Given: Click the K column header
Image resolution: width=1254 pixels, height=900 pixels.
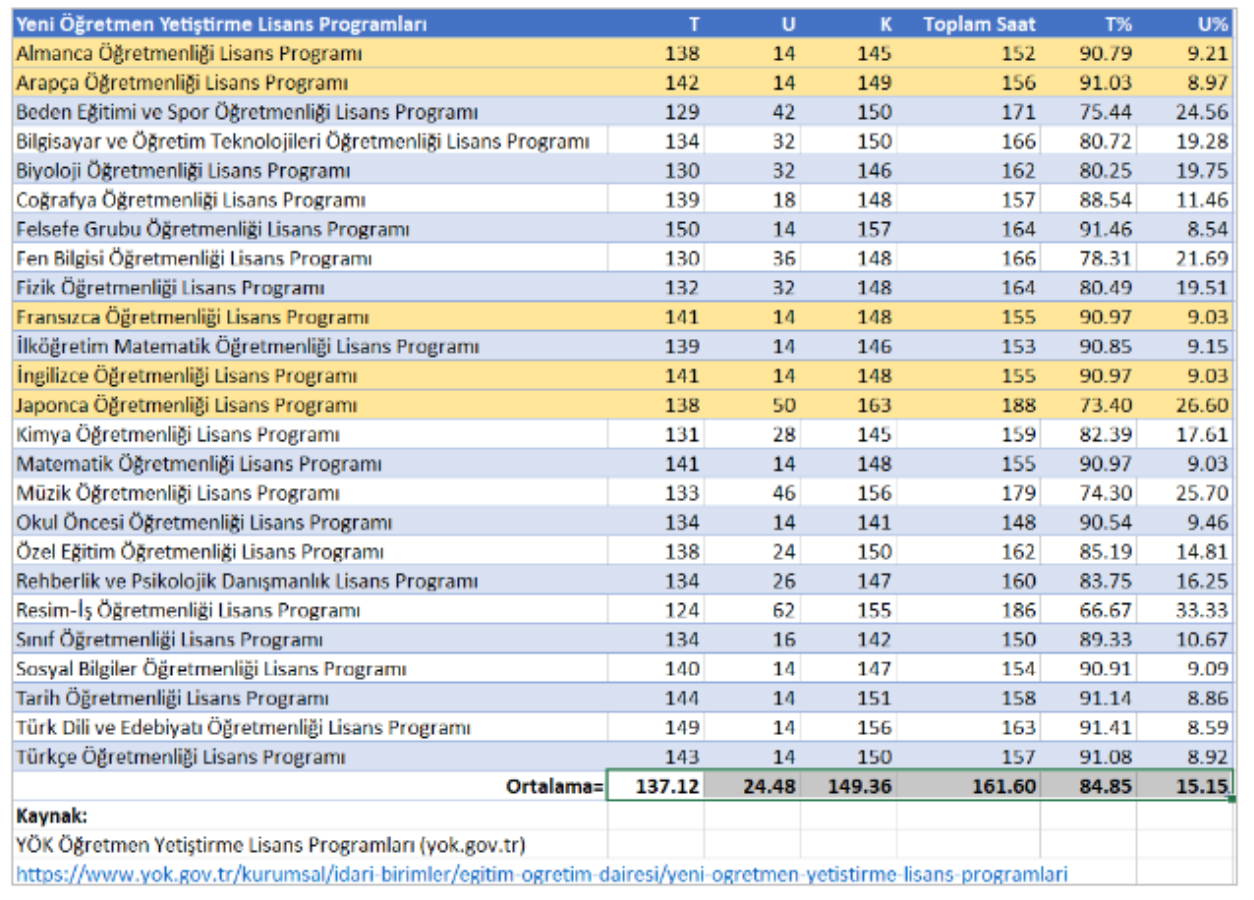Looking at the screenshot, I should point(884,24).
